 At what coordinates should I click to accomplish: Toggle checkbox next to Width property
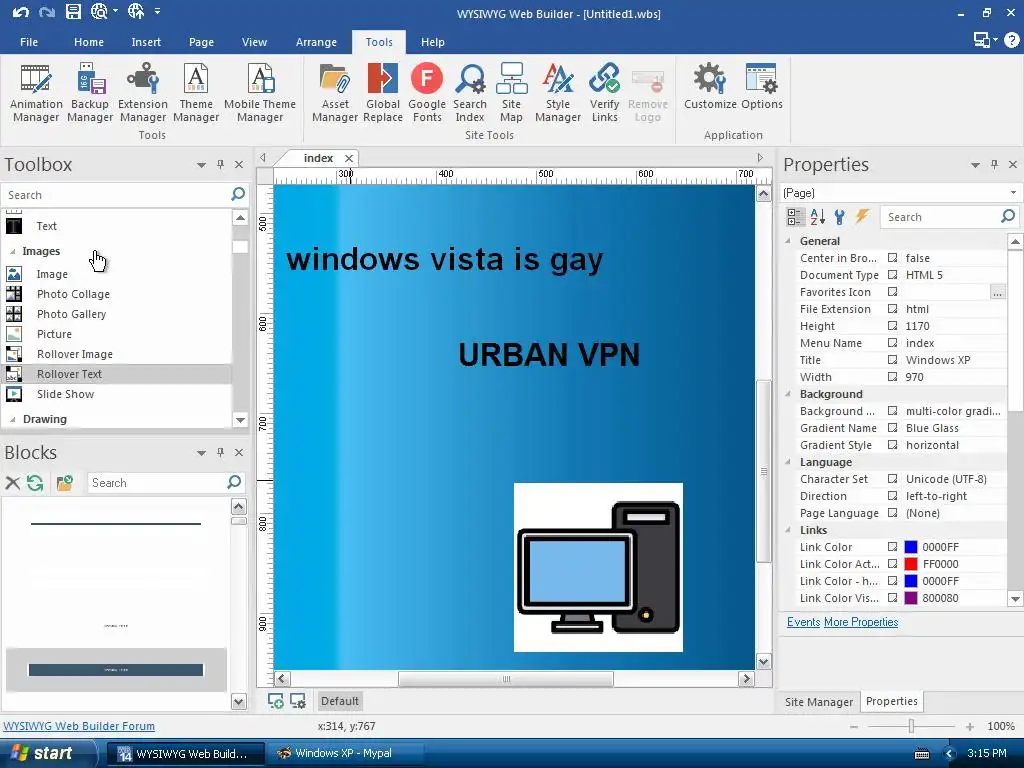(x=892, y=377)
